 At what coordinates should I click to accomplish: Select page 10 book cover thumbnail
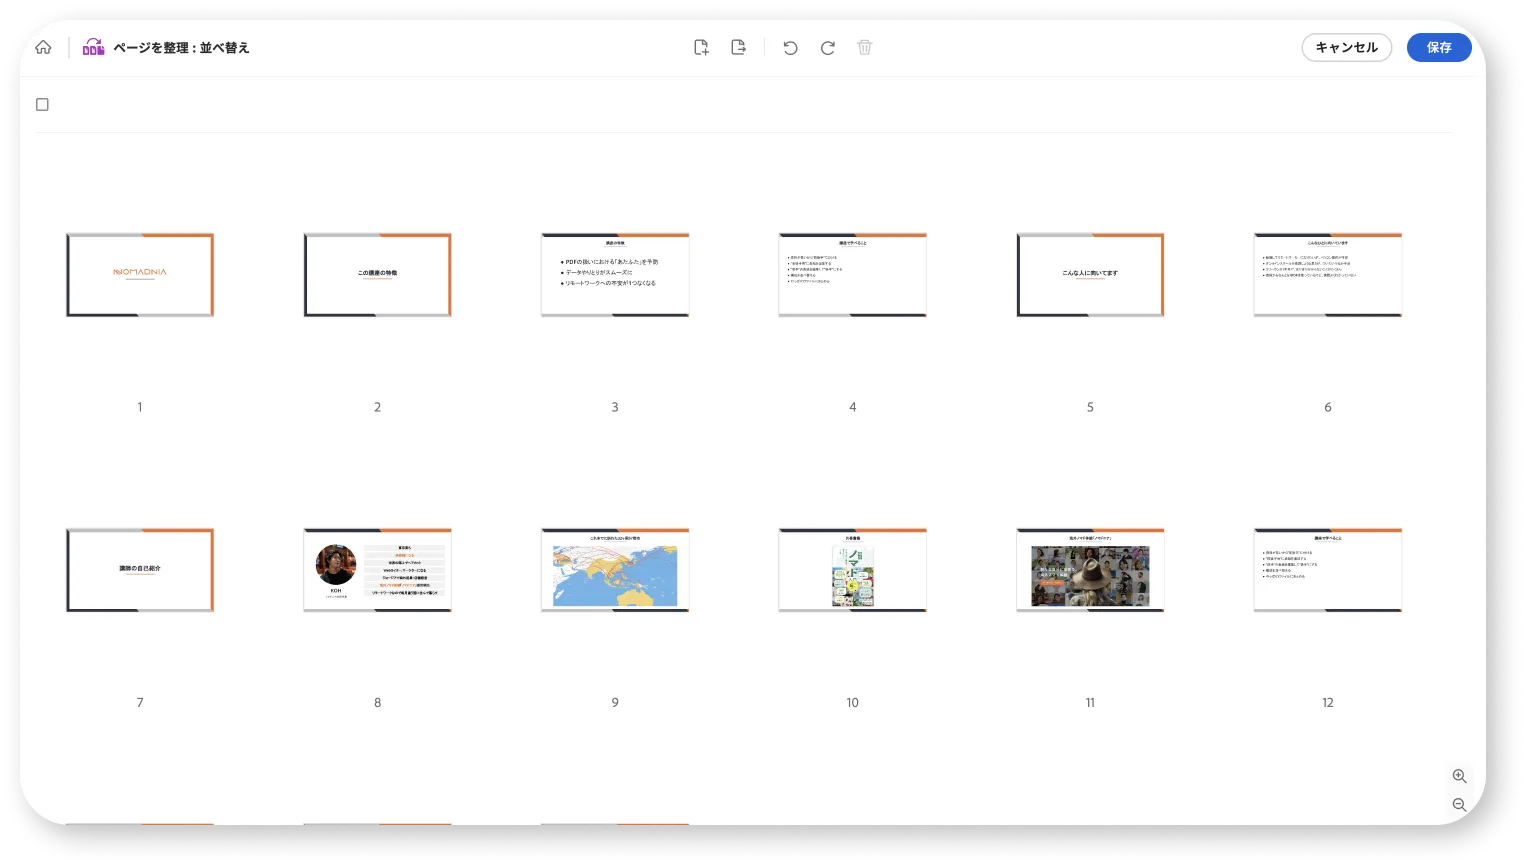pos(853,570)
